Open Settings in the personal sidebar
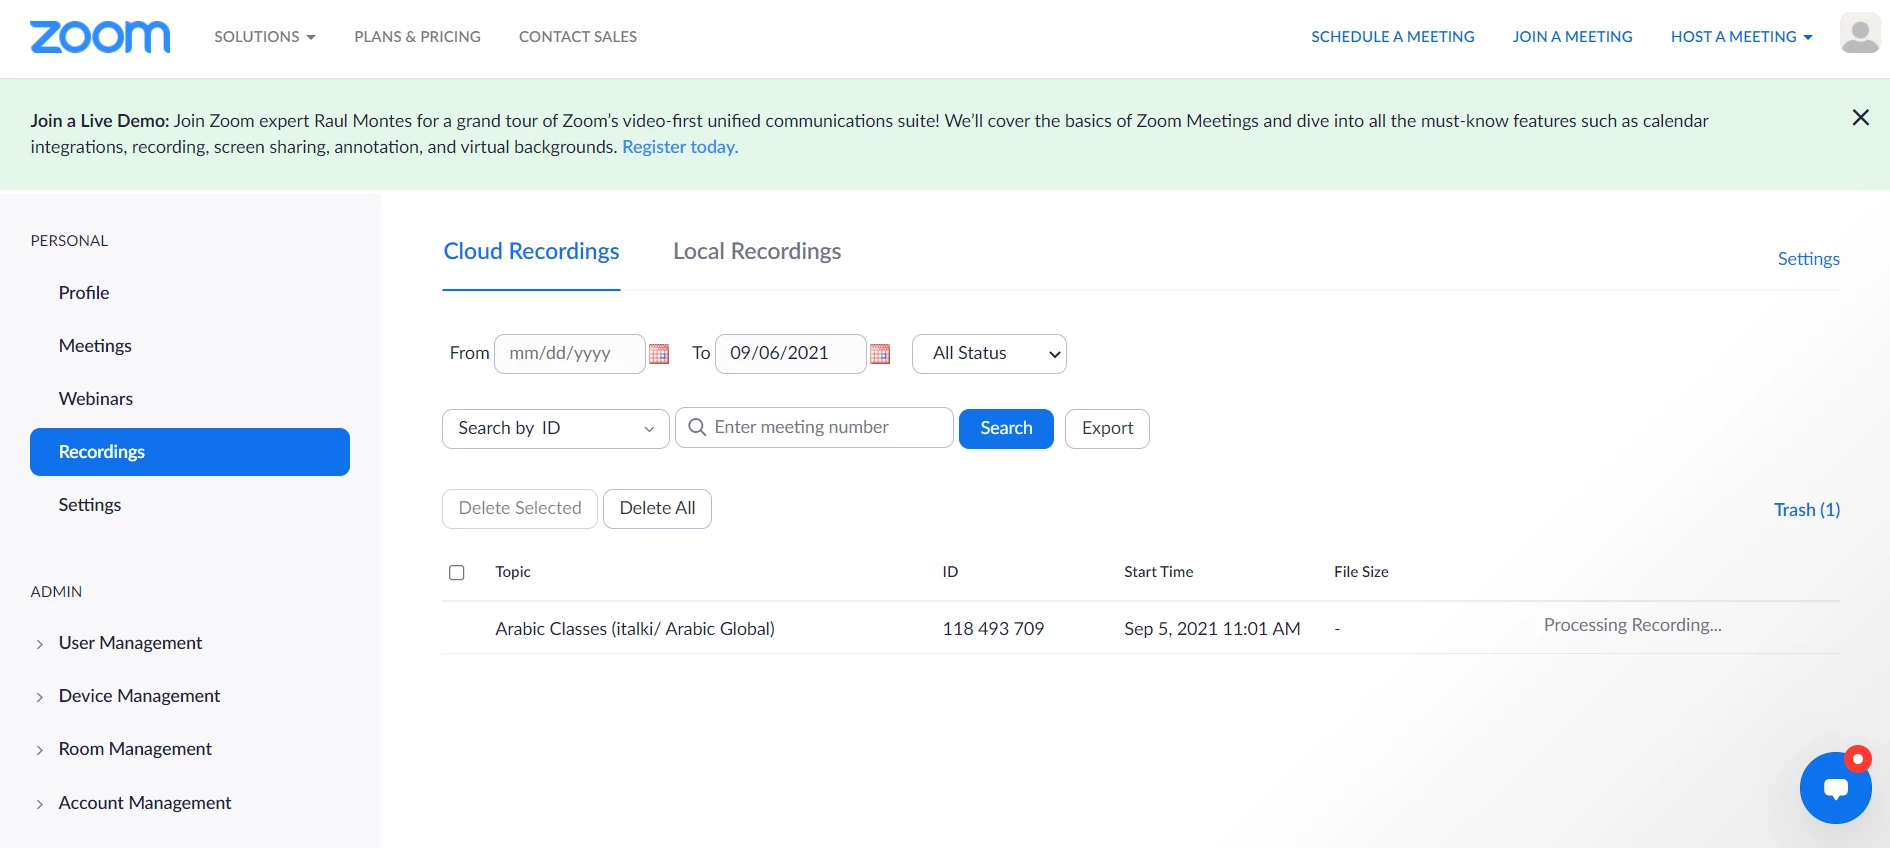 [90, 505]
